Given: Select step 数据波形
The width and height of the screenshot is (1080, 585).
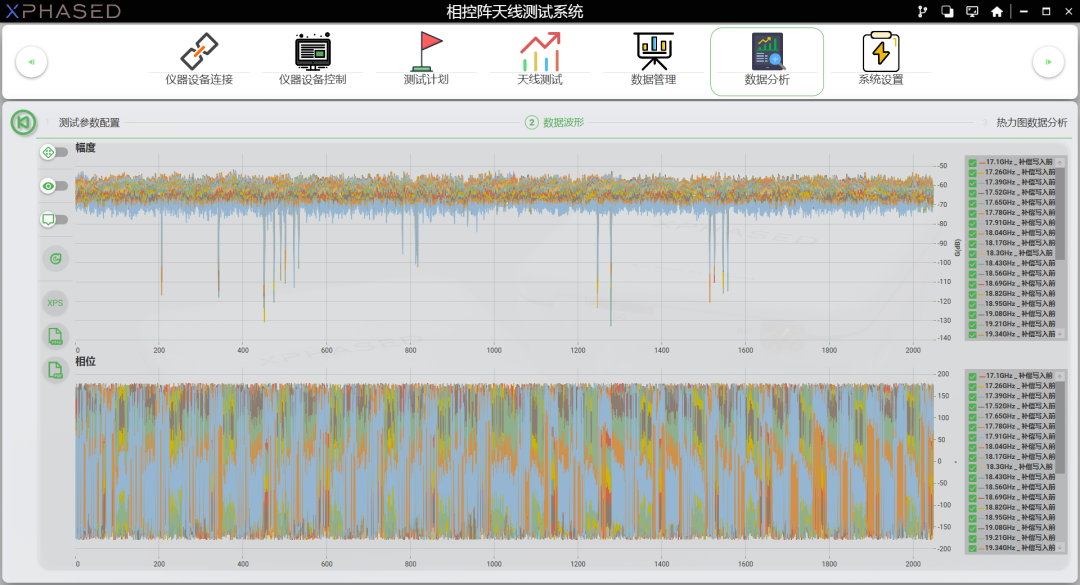Looking at the screenshot, I should tap(555, 123).
